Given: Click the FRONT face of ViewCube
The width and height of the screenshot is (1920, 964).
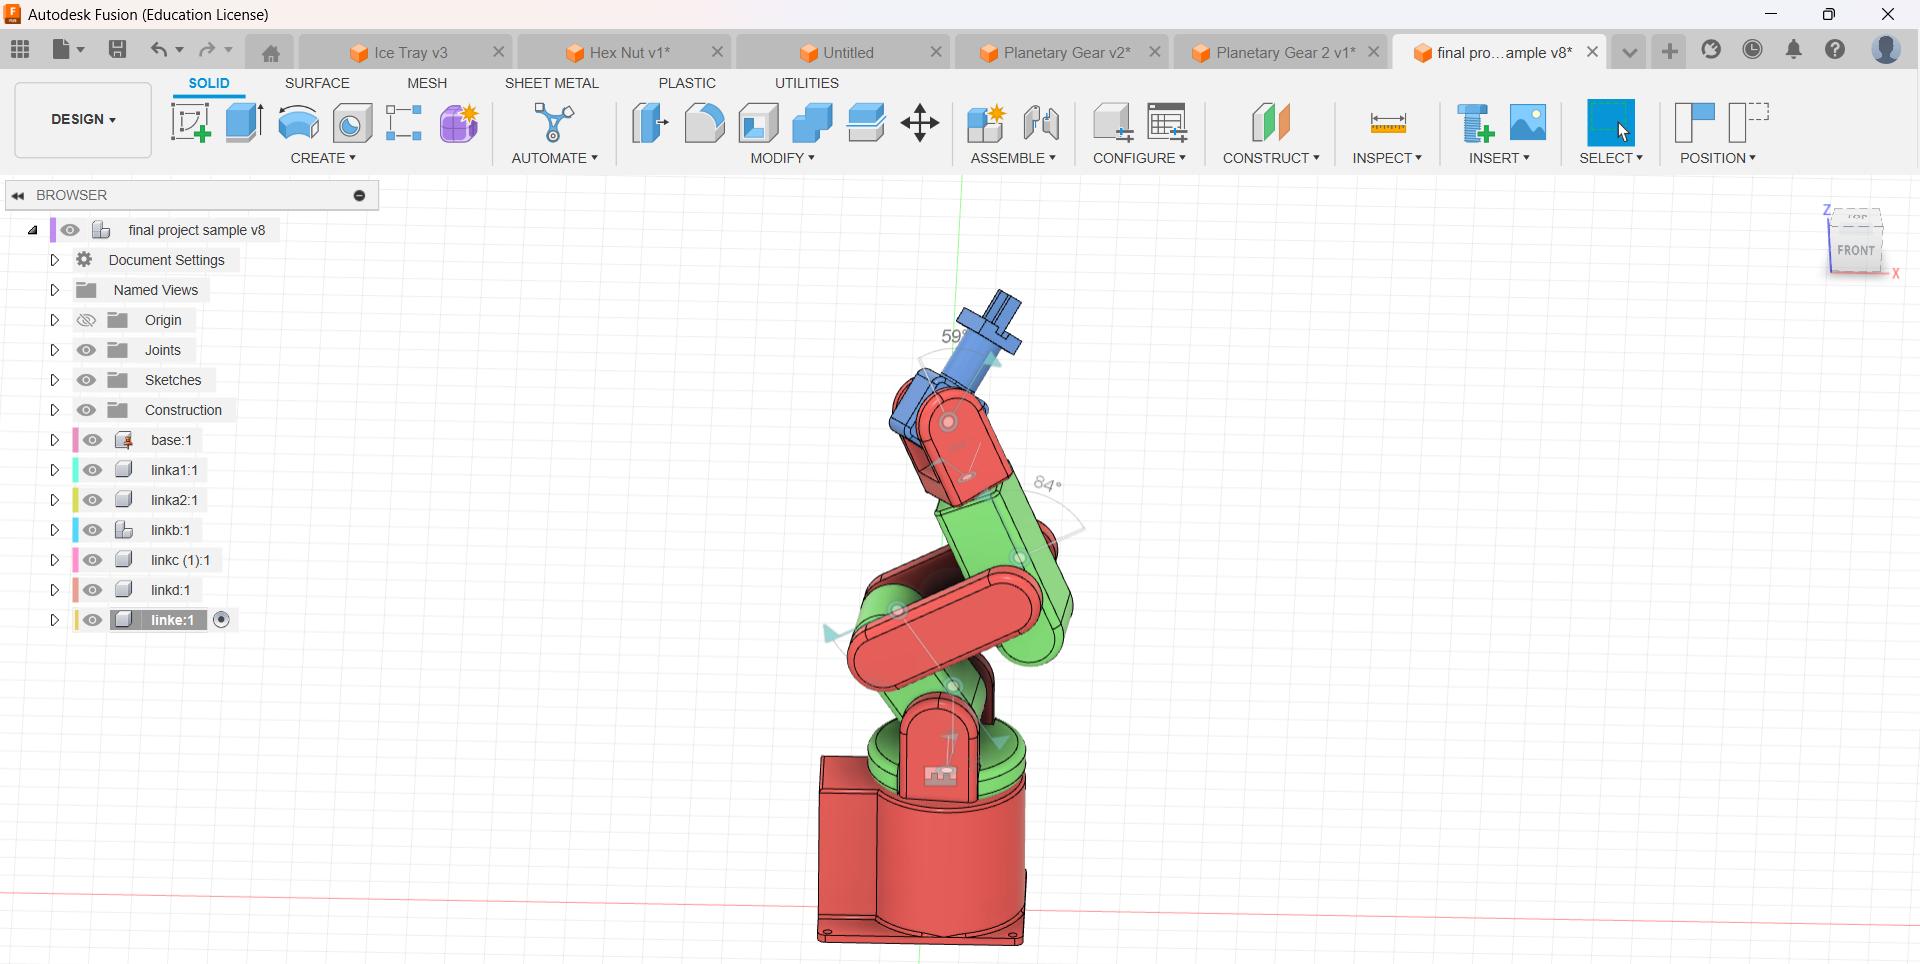Looking at the screenshot, I should (x=1855, y=251).
